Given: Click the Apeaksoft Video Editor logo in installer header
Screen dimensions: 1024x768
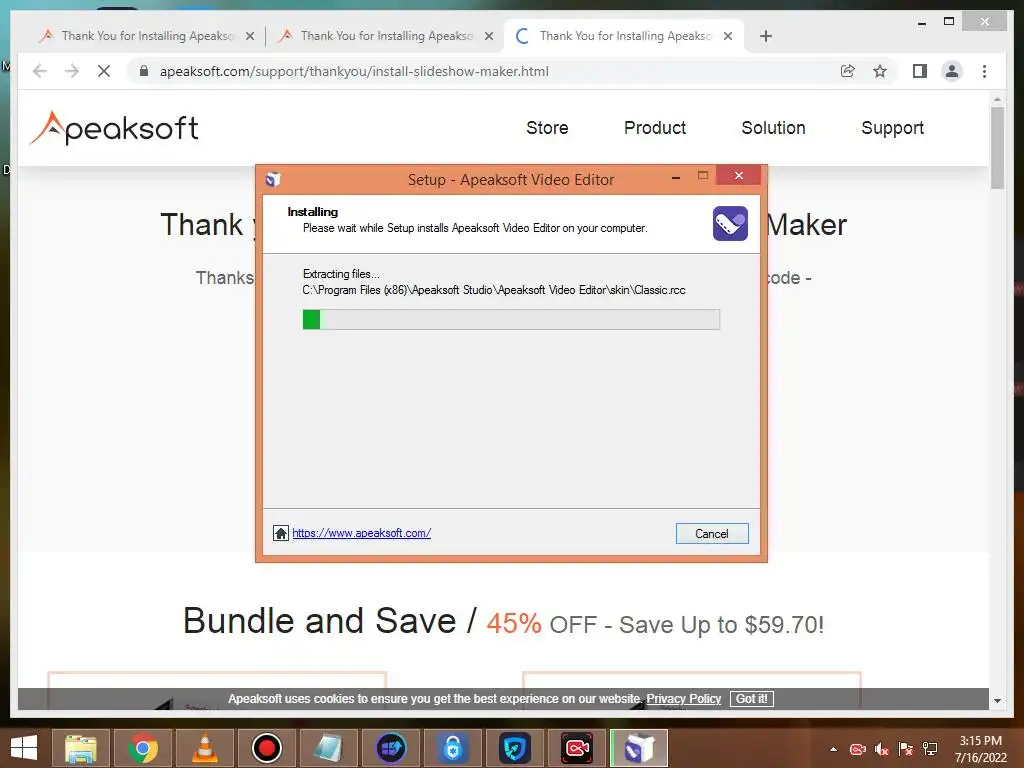Looking at the screenshot, I should point(730,223).
